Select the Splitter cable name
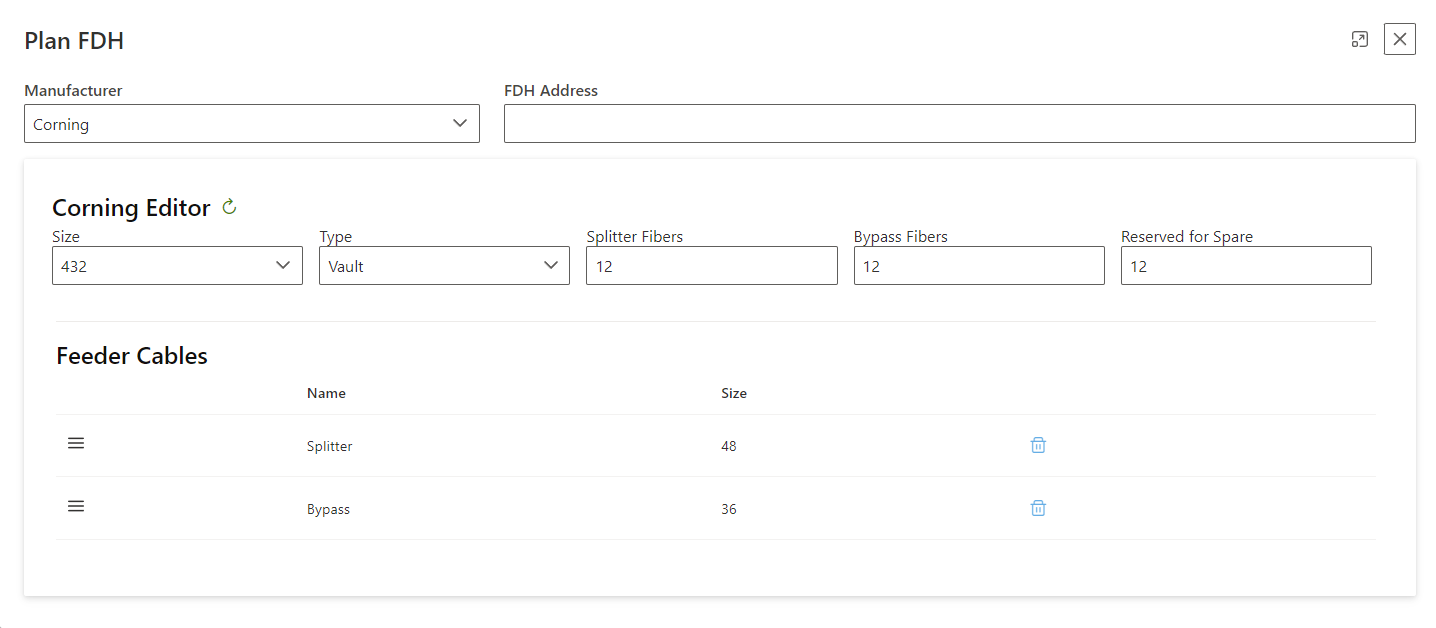 [x=330, y=446]
